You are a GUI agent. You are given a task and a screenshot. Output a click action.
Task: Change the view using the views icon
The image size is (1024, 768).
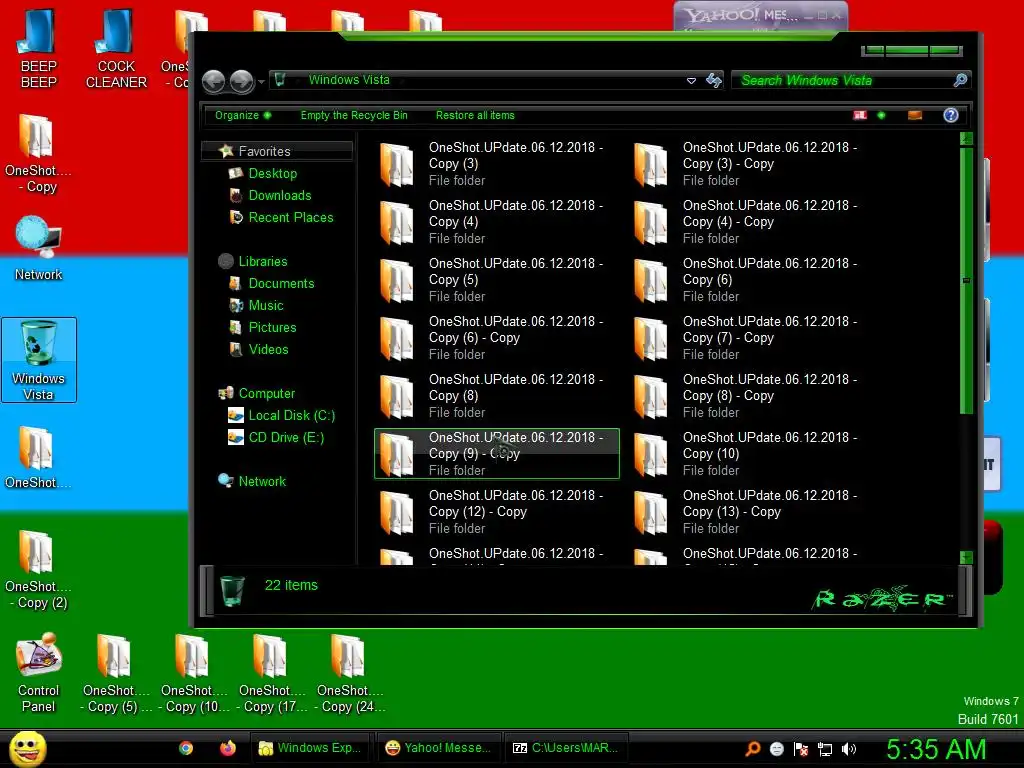click(860, 116)
